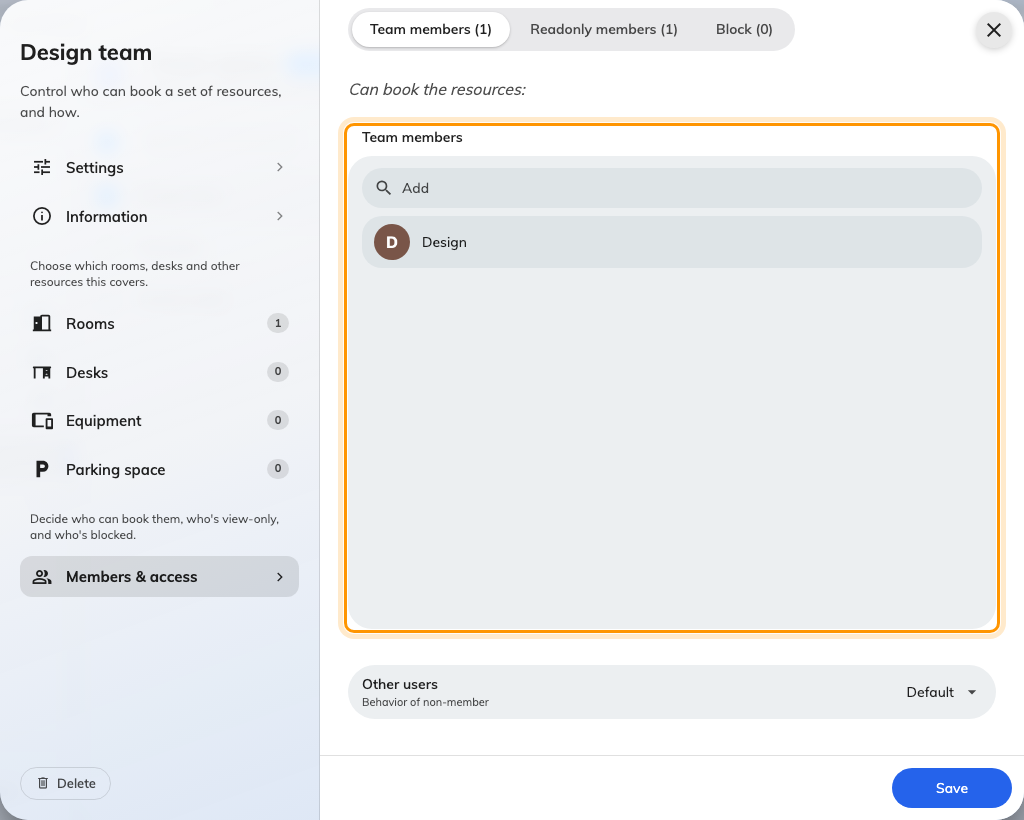1024x820 pixels.
Task: Click the blue Save button
Action: [952, 788]
